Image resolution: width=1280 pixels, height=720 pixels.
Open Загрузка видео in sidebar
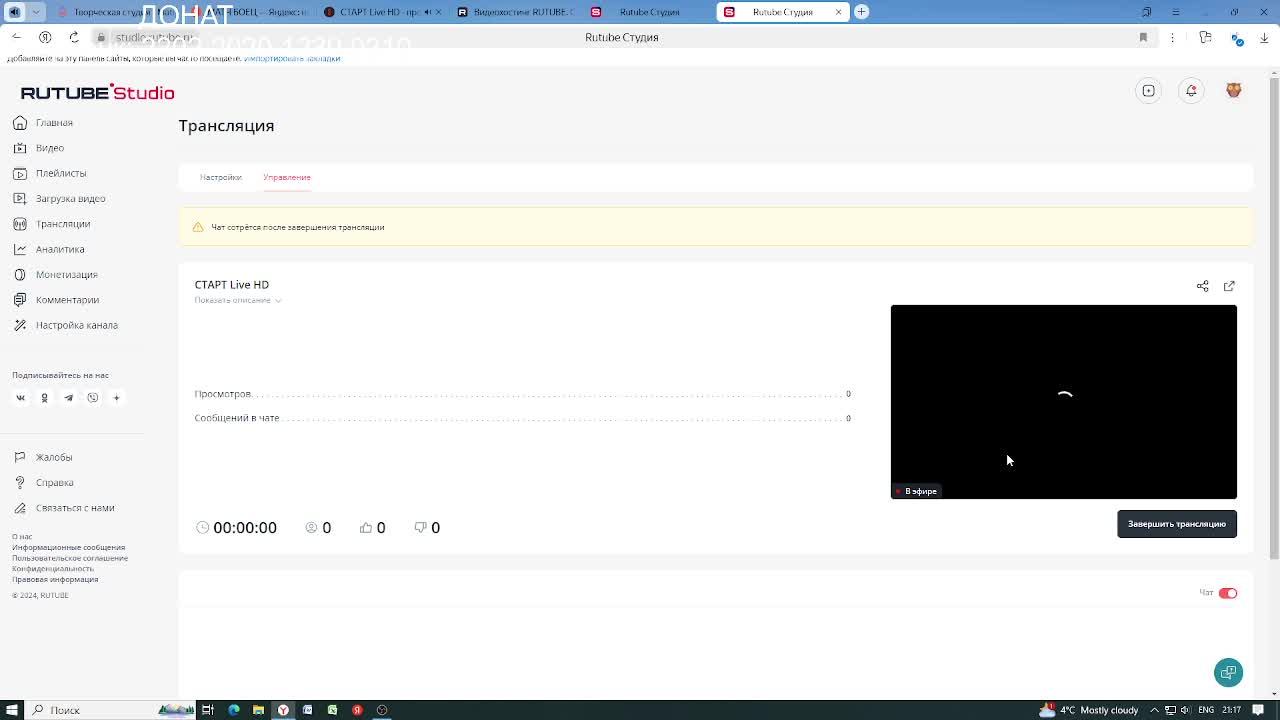click(59, 199)
